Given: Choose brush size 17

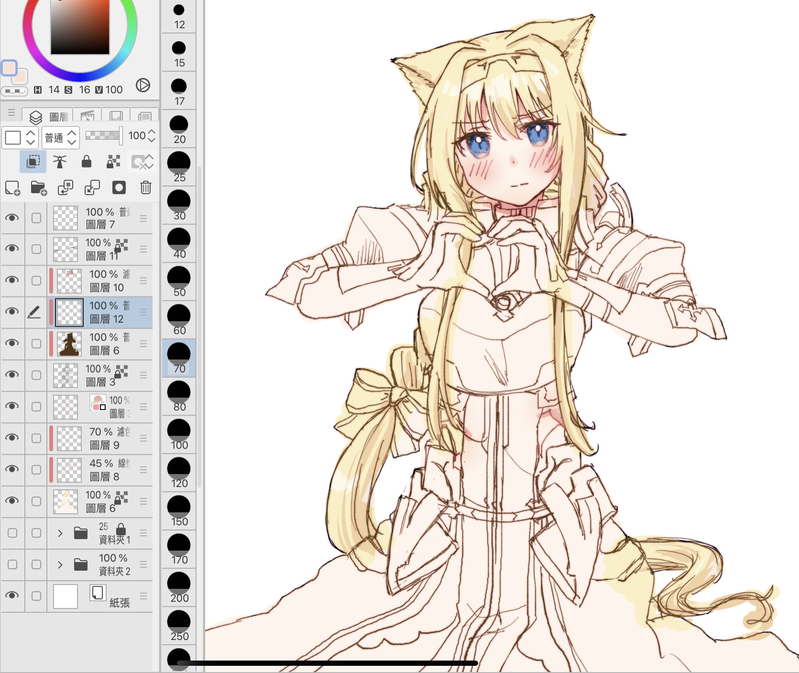Looking at the screenshot, I should click(179, 91).
